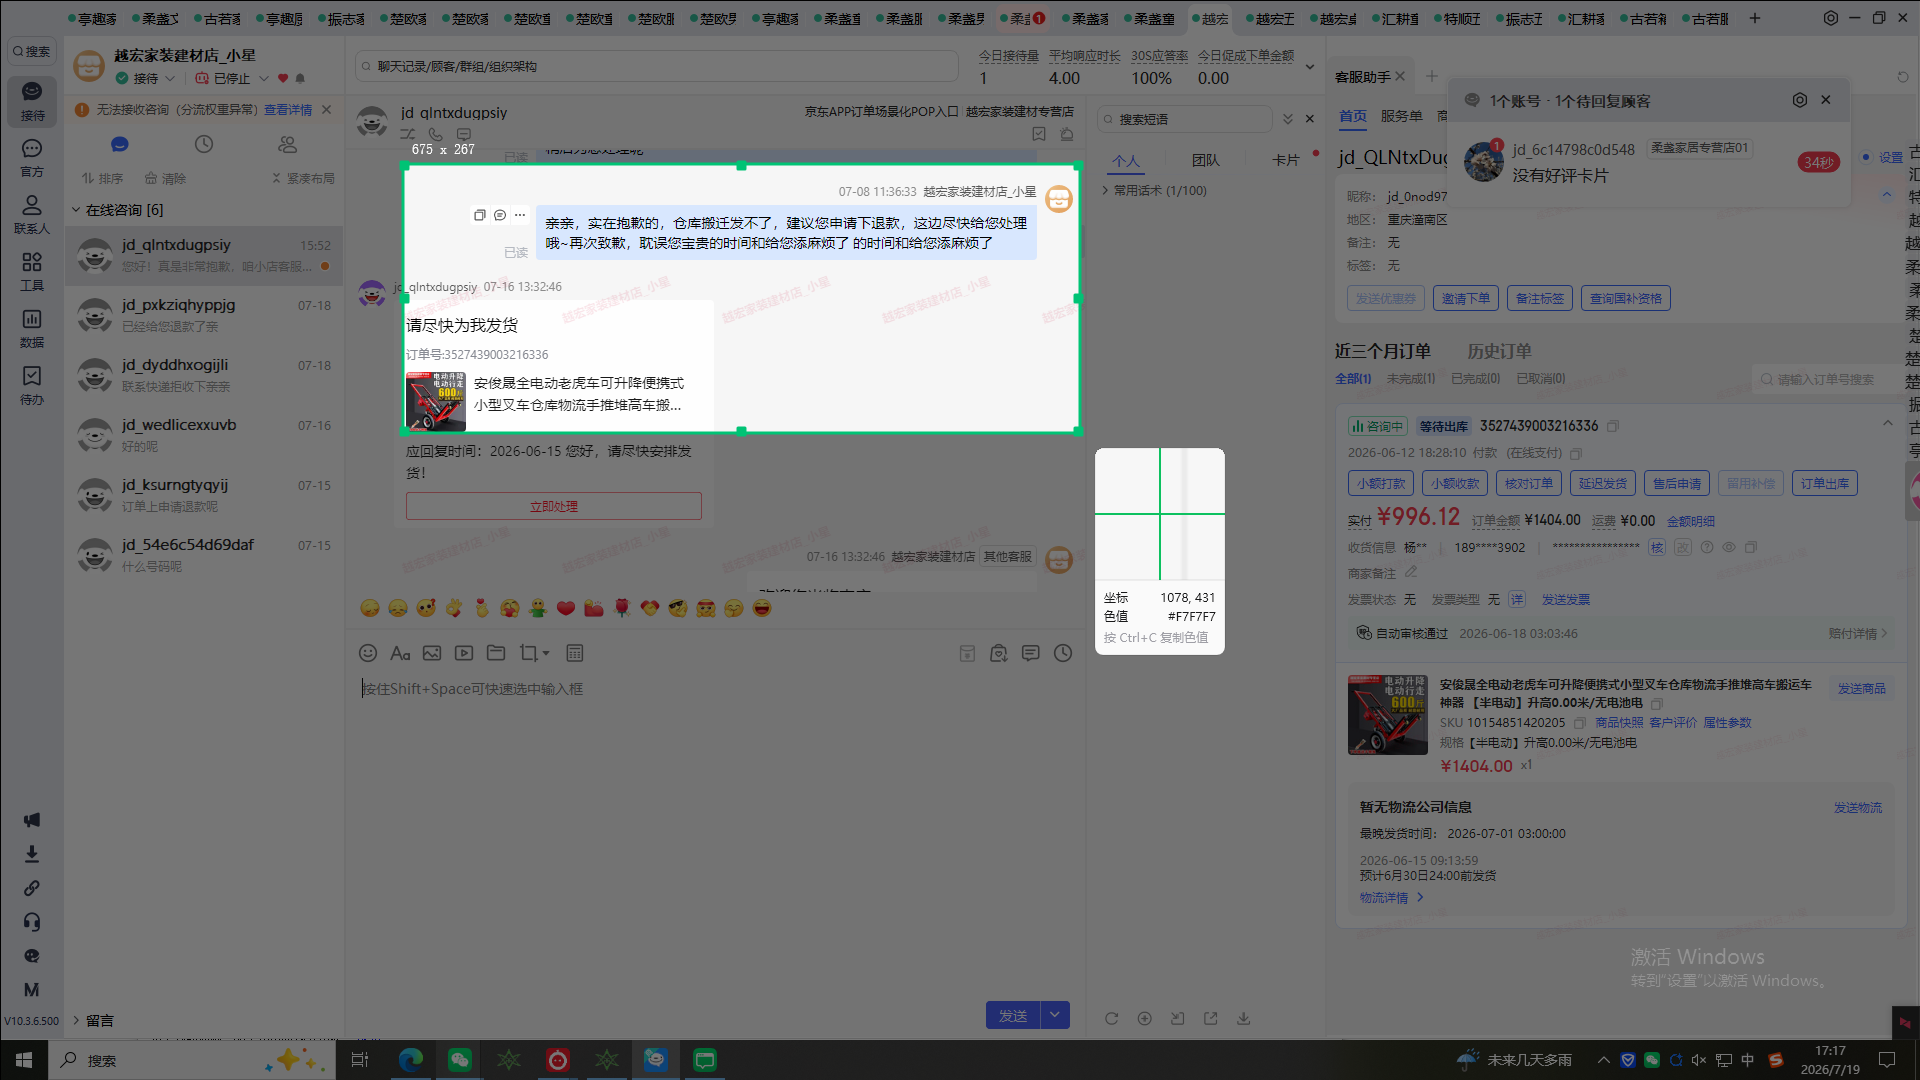Collapse the order card chevron

tap(1888, 424)
